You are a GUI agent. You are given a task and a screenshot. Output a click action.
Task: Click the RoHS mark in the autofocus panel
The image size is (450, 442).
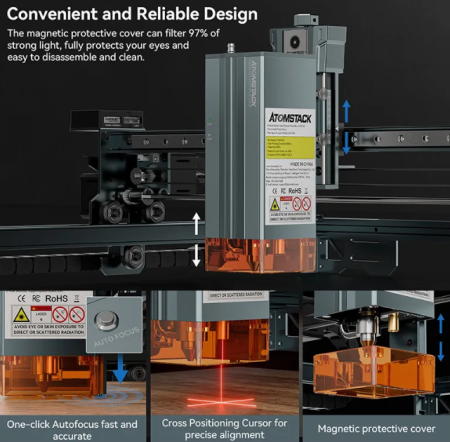point(56,298)
